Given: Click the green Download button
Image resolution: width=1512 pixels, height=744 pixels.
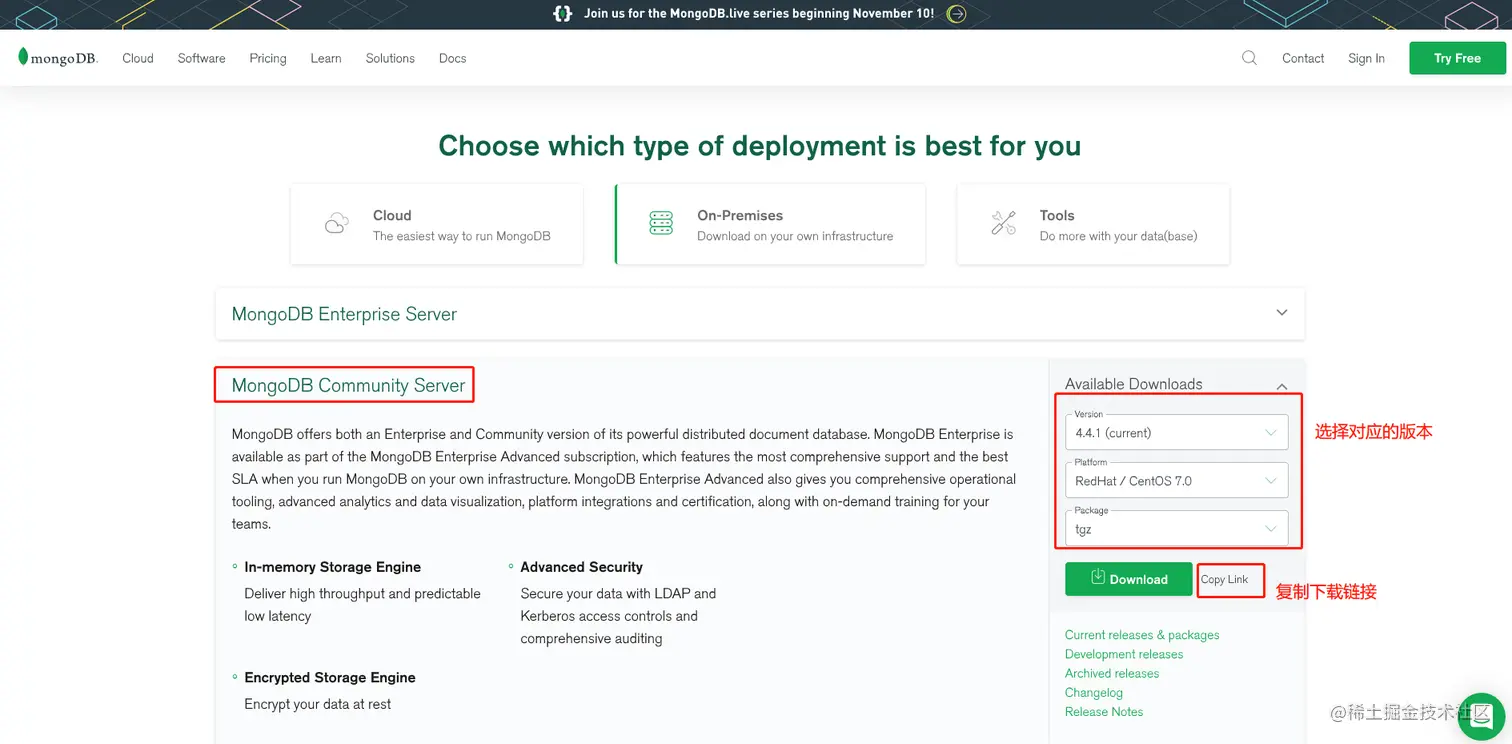Looking at the screenshot, I should [x=1129, y=579].
